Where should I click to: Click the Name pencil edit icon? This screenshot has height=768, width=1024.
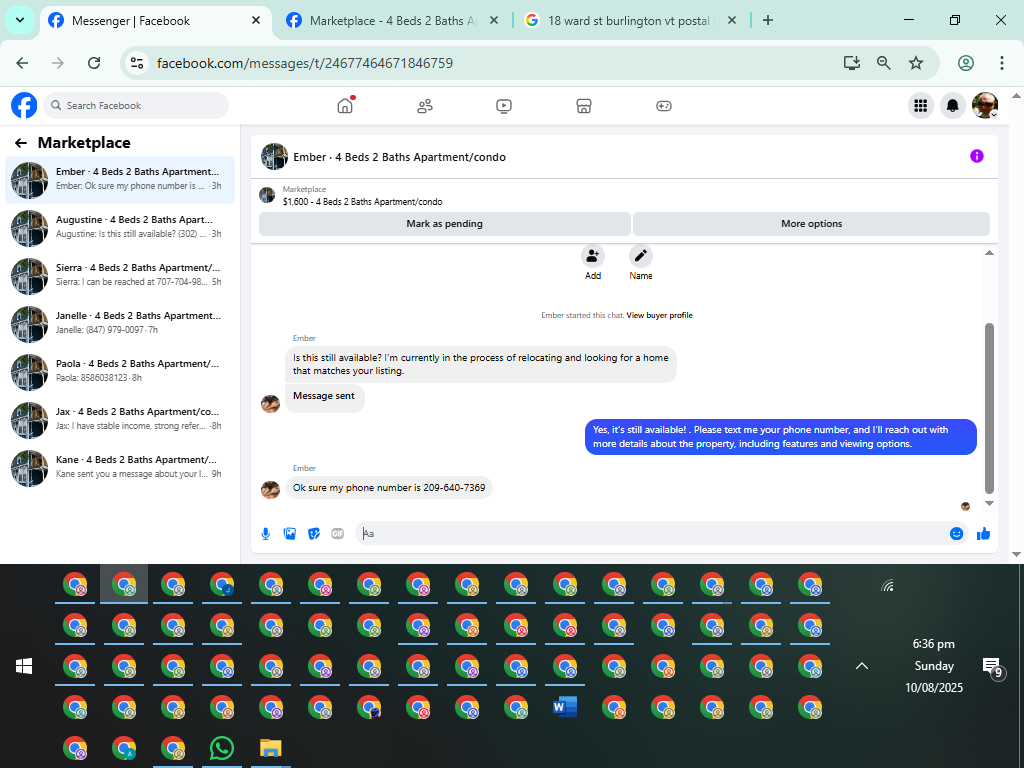[x=641, y=256]
